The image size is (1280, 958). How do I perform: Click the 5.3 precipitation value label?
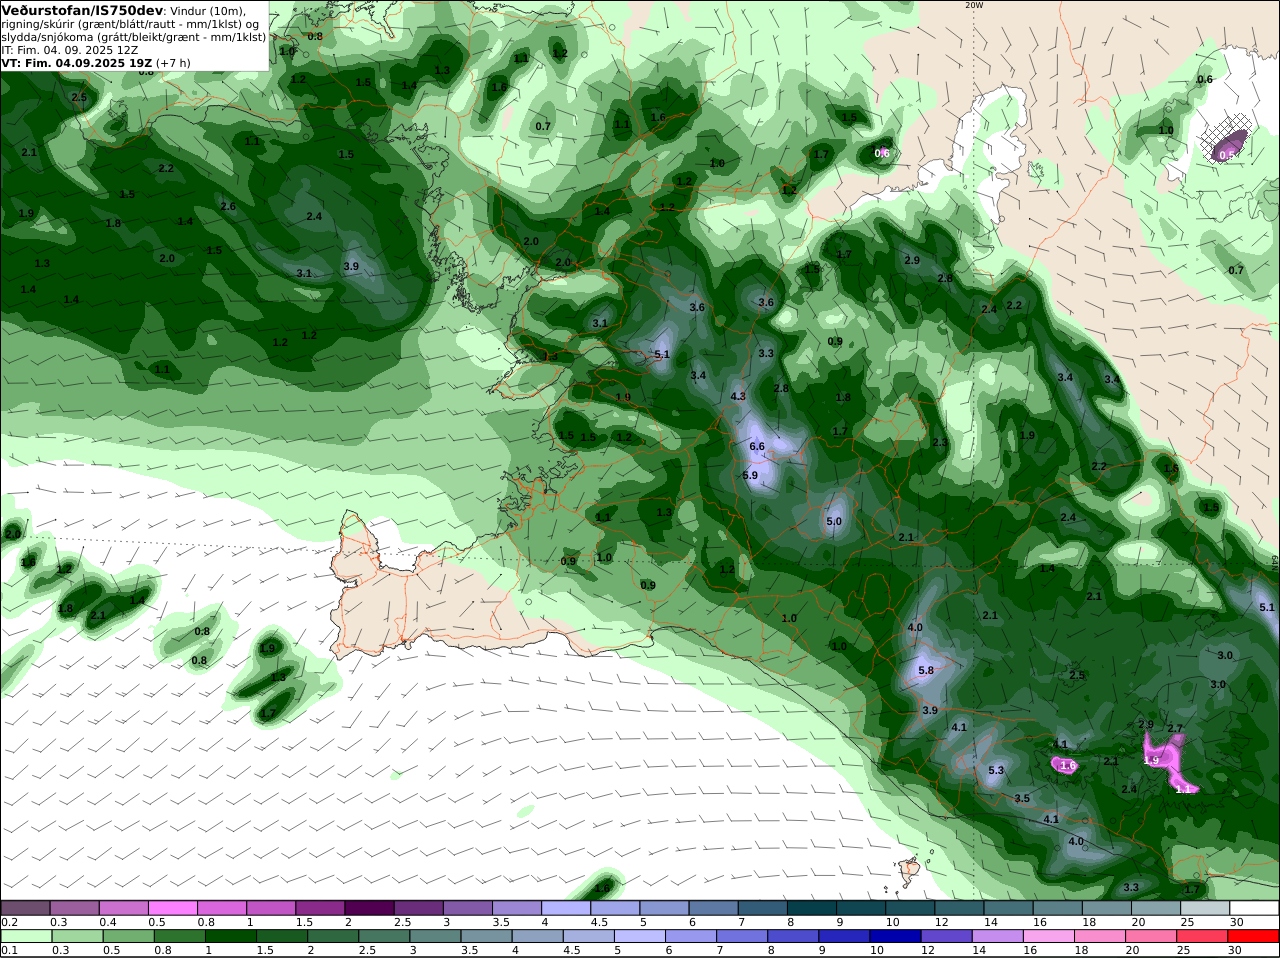coord(996,771)
